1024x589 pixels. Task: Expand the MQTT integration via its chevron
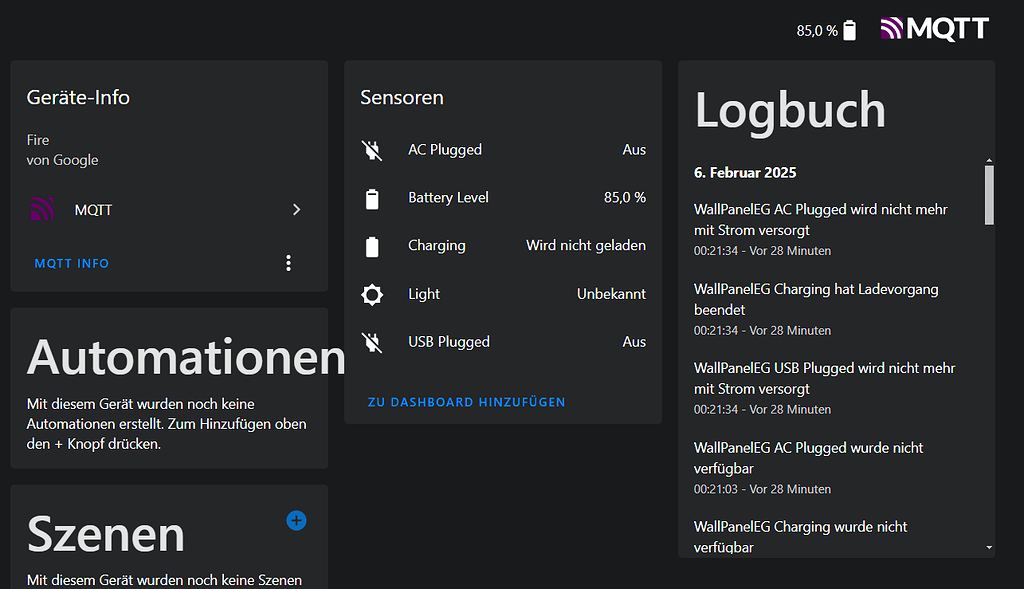(296, 209)
